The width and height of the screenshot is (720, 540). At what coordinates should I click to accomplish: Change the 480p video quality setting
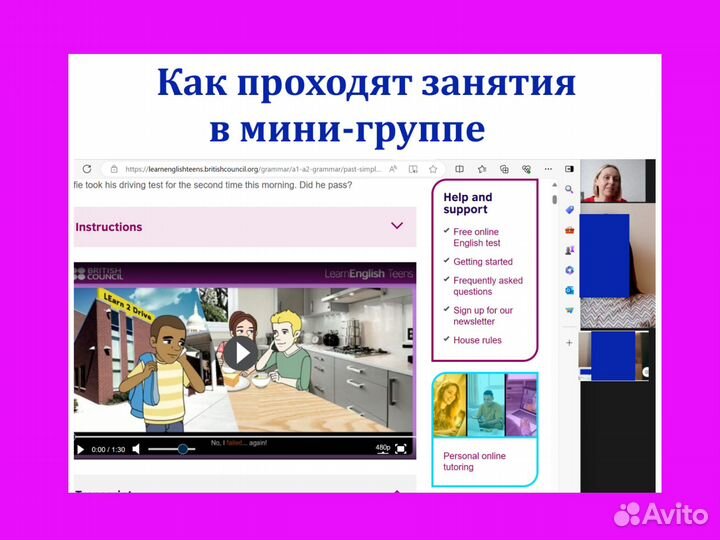382,448
